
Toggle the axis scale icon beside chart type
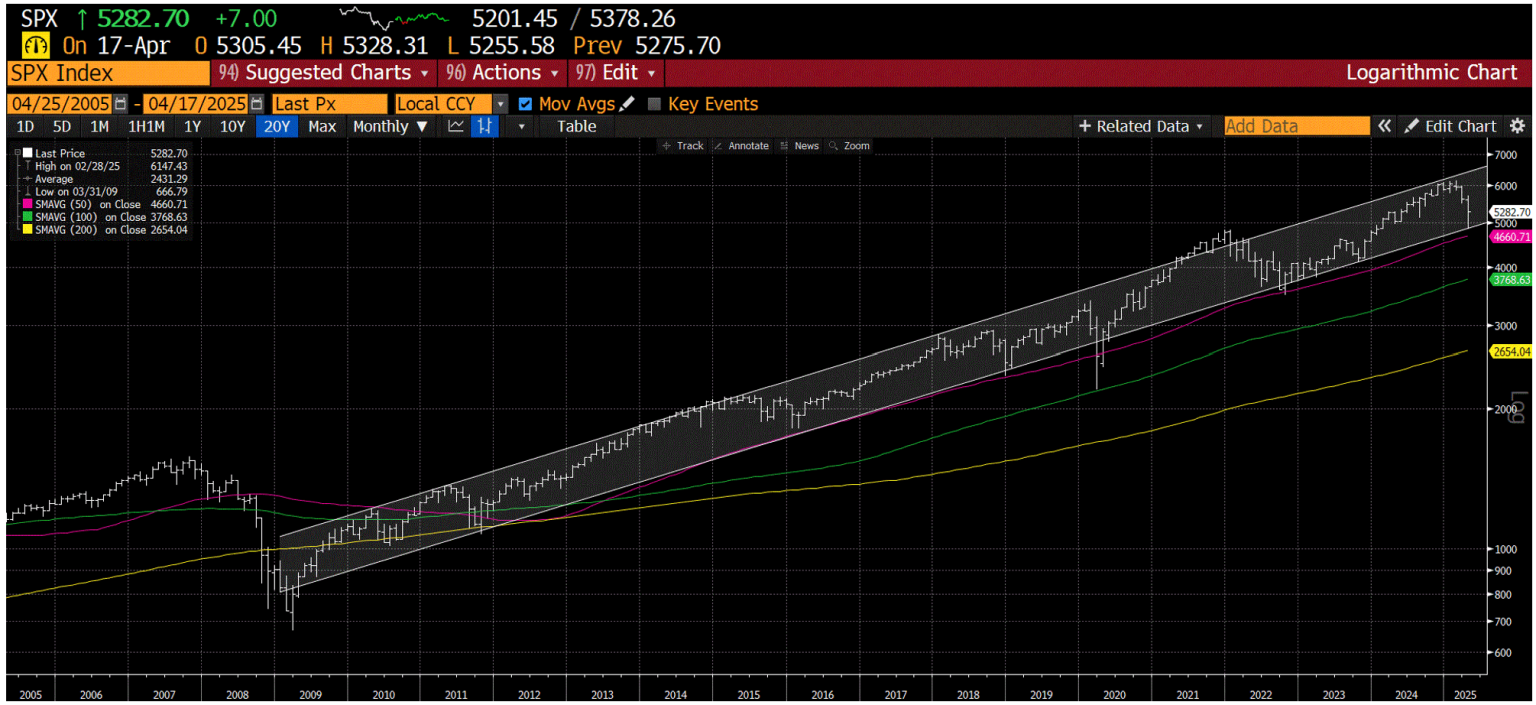tap(483, 126)
